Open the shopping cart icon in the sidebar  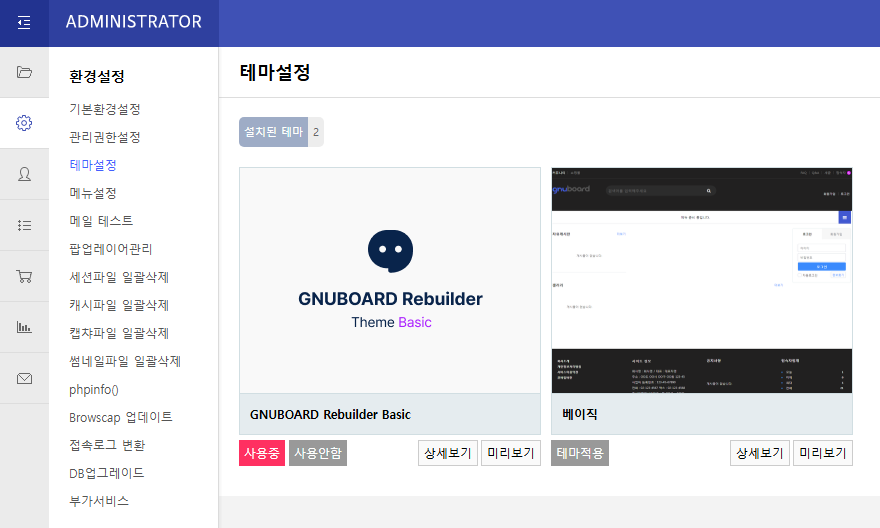[x=24, y=276]
